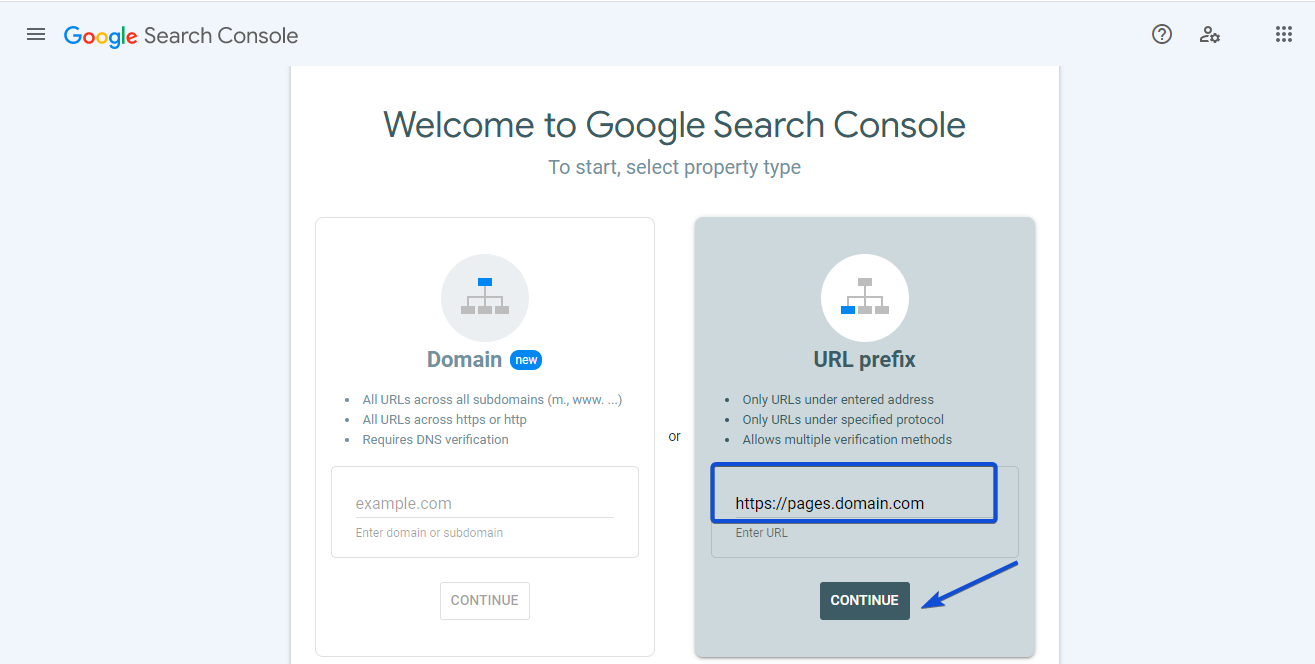
Task: Click the Google Search Console logo
Action: coord(181,36)
